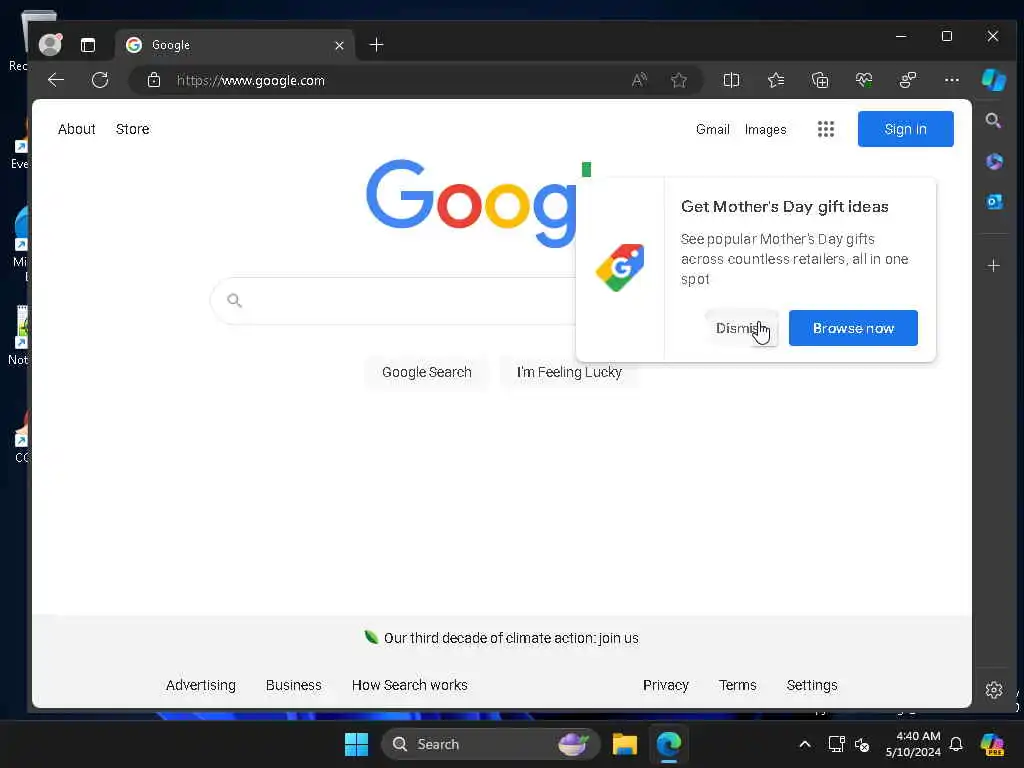Image resolution: width=1024 pixels, height=768 pixels.
Task: Open the Edge profile avatar icon
Action: click(50, 44)
